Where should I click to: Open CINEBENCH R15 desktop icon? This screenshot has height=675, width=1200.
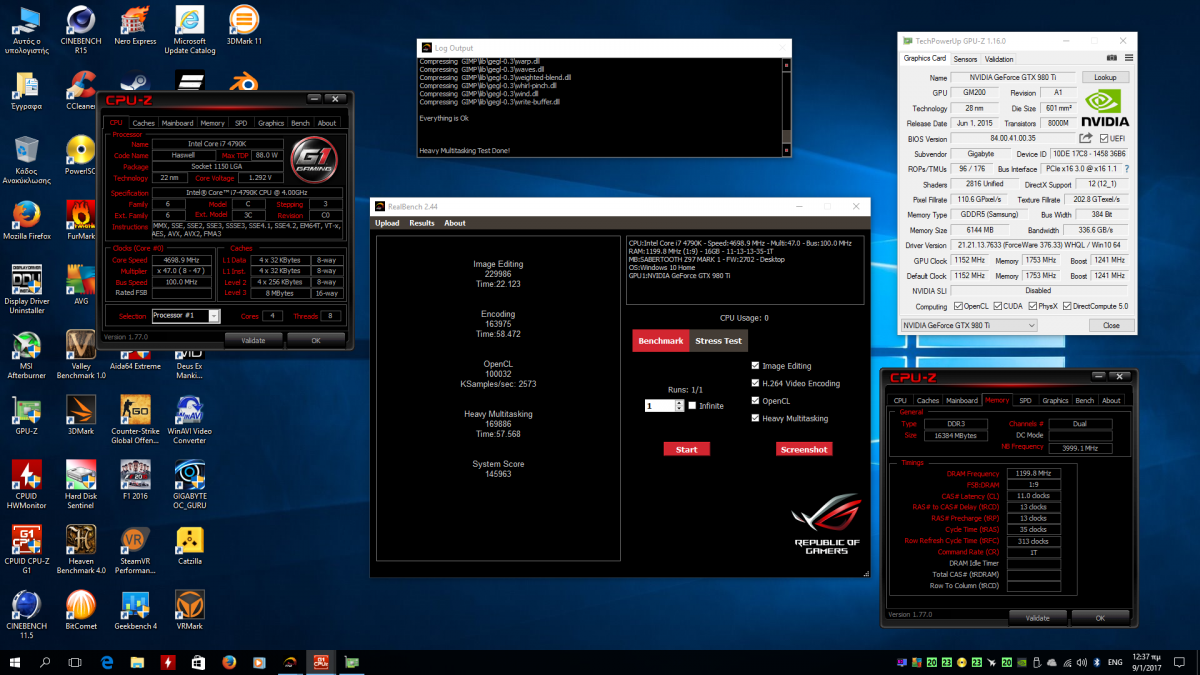click(80, 28)
